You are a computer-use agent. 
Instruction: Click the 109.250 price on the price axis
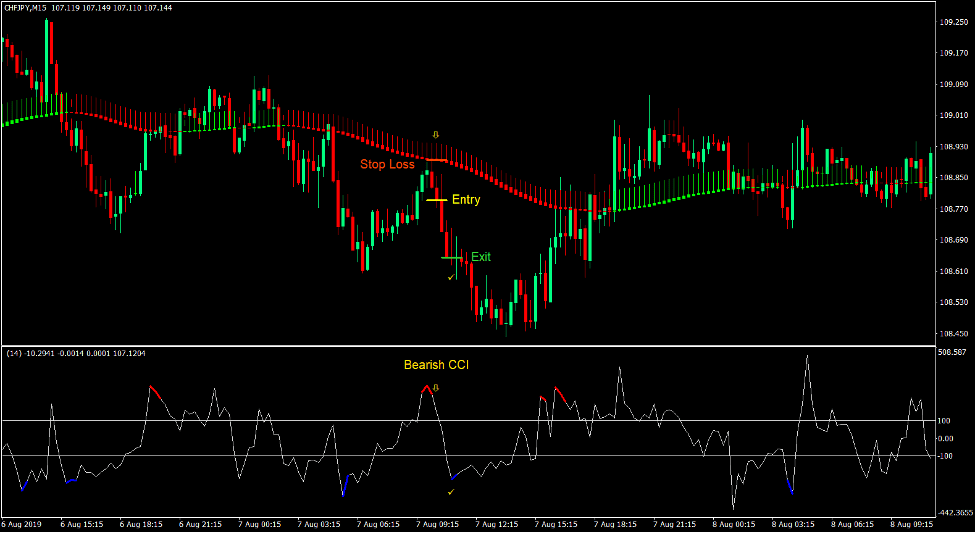point(955,22)
